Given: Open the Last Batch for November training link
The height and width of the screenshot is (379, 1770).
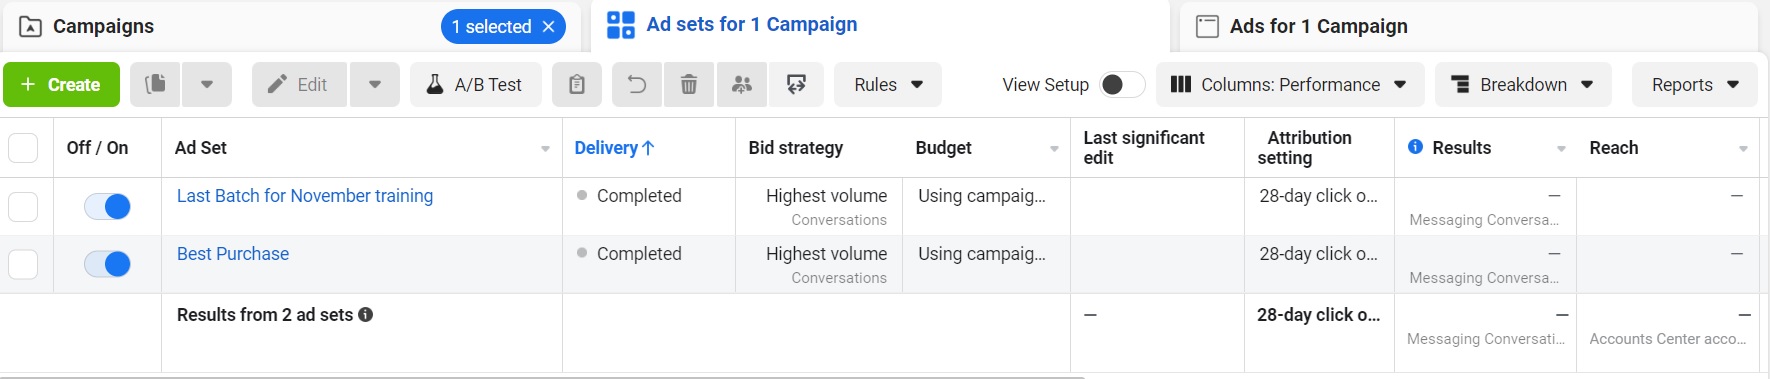Looking at the screenshot, I should coord(305,196).
